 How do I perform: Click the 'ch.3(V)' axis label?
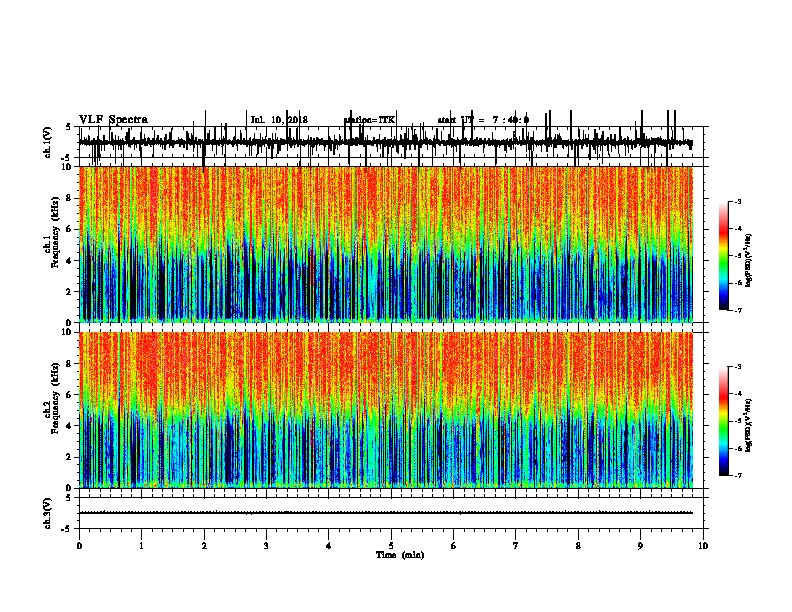[x=47, y=513]
